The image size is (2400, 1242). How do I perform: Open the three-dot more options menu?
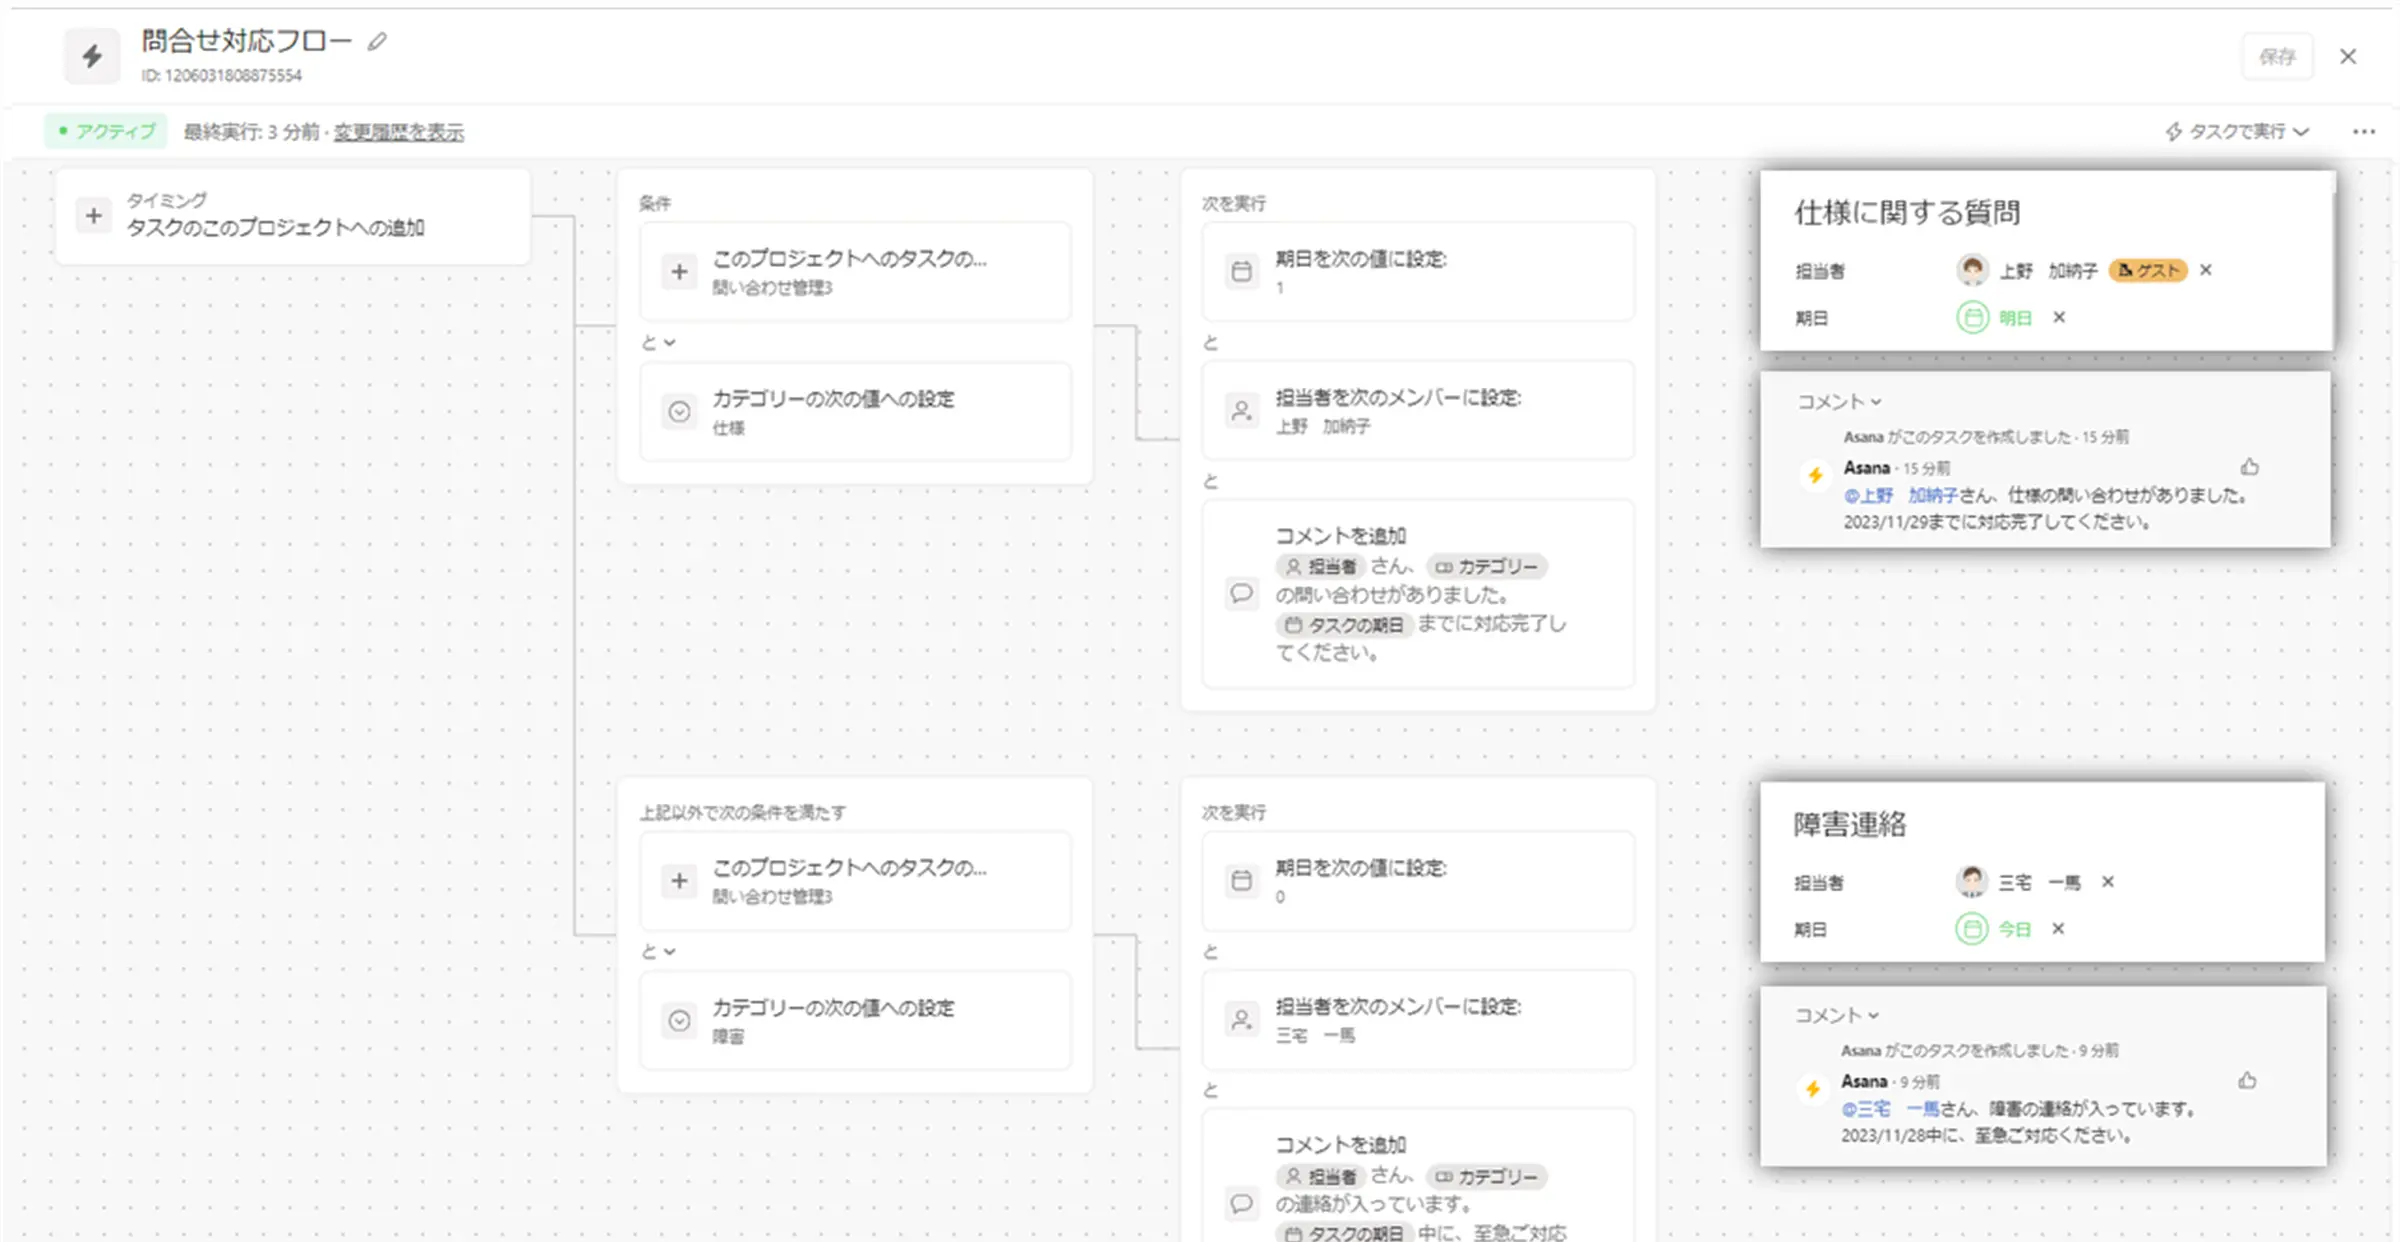click(2364, 132)
